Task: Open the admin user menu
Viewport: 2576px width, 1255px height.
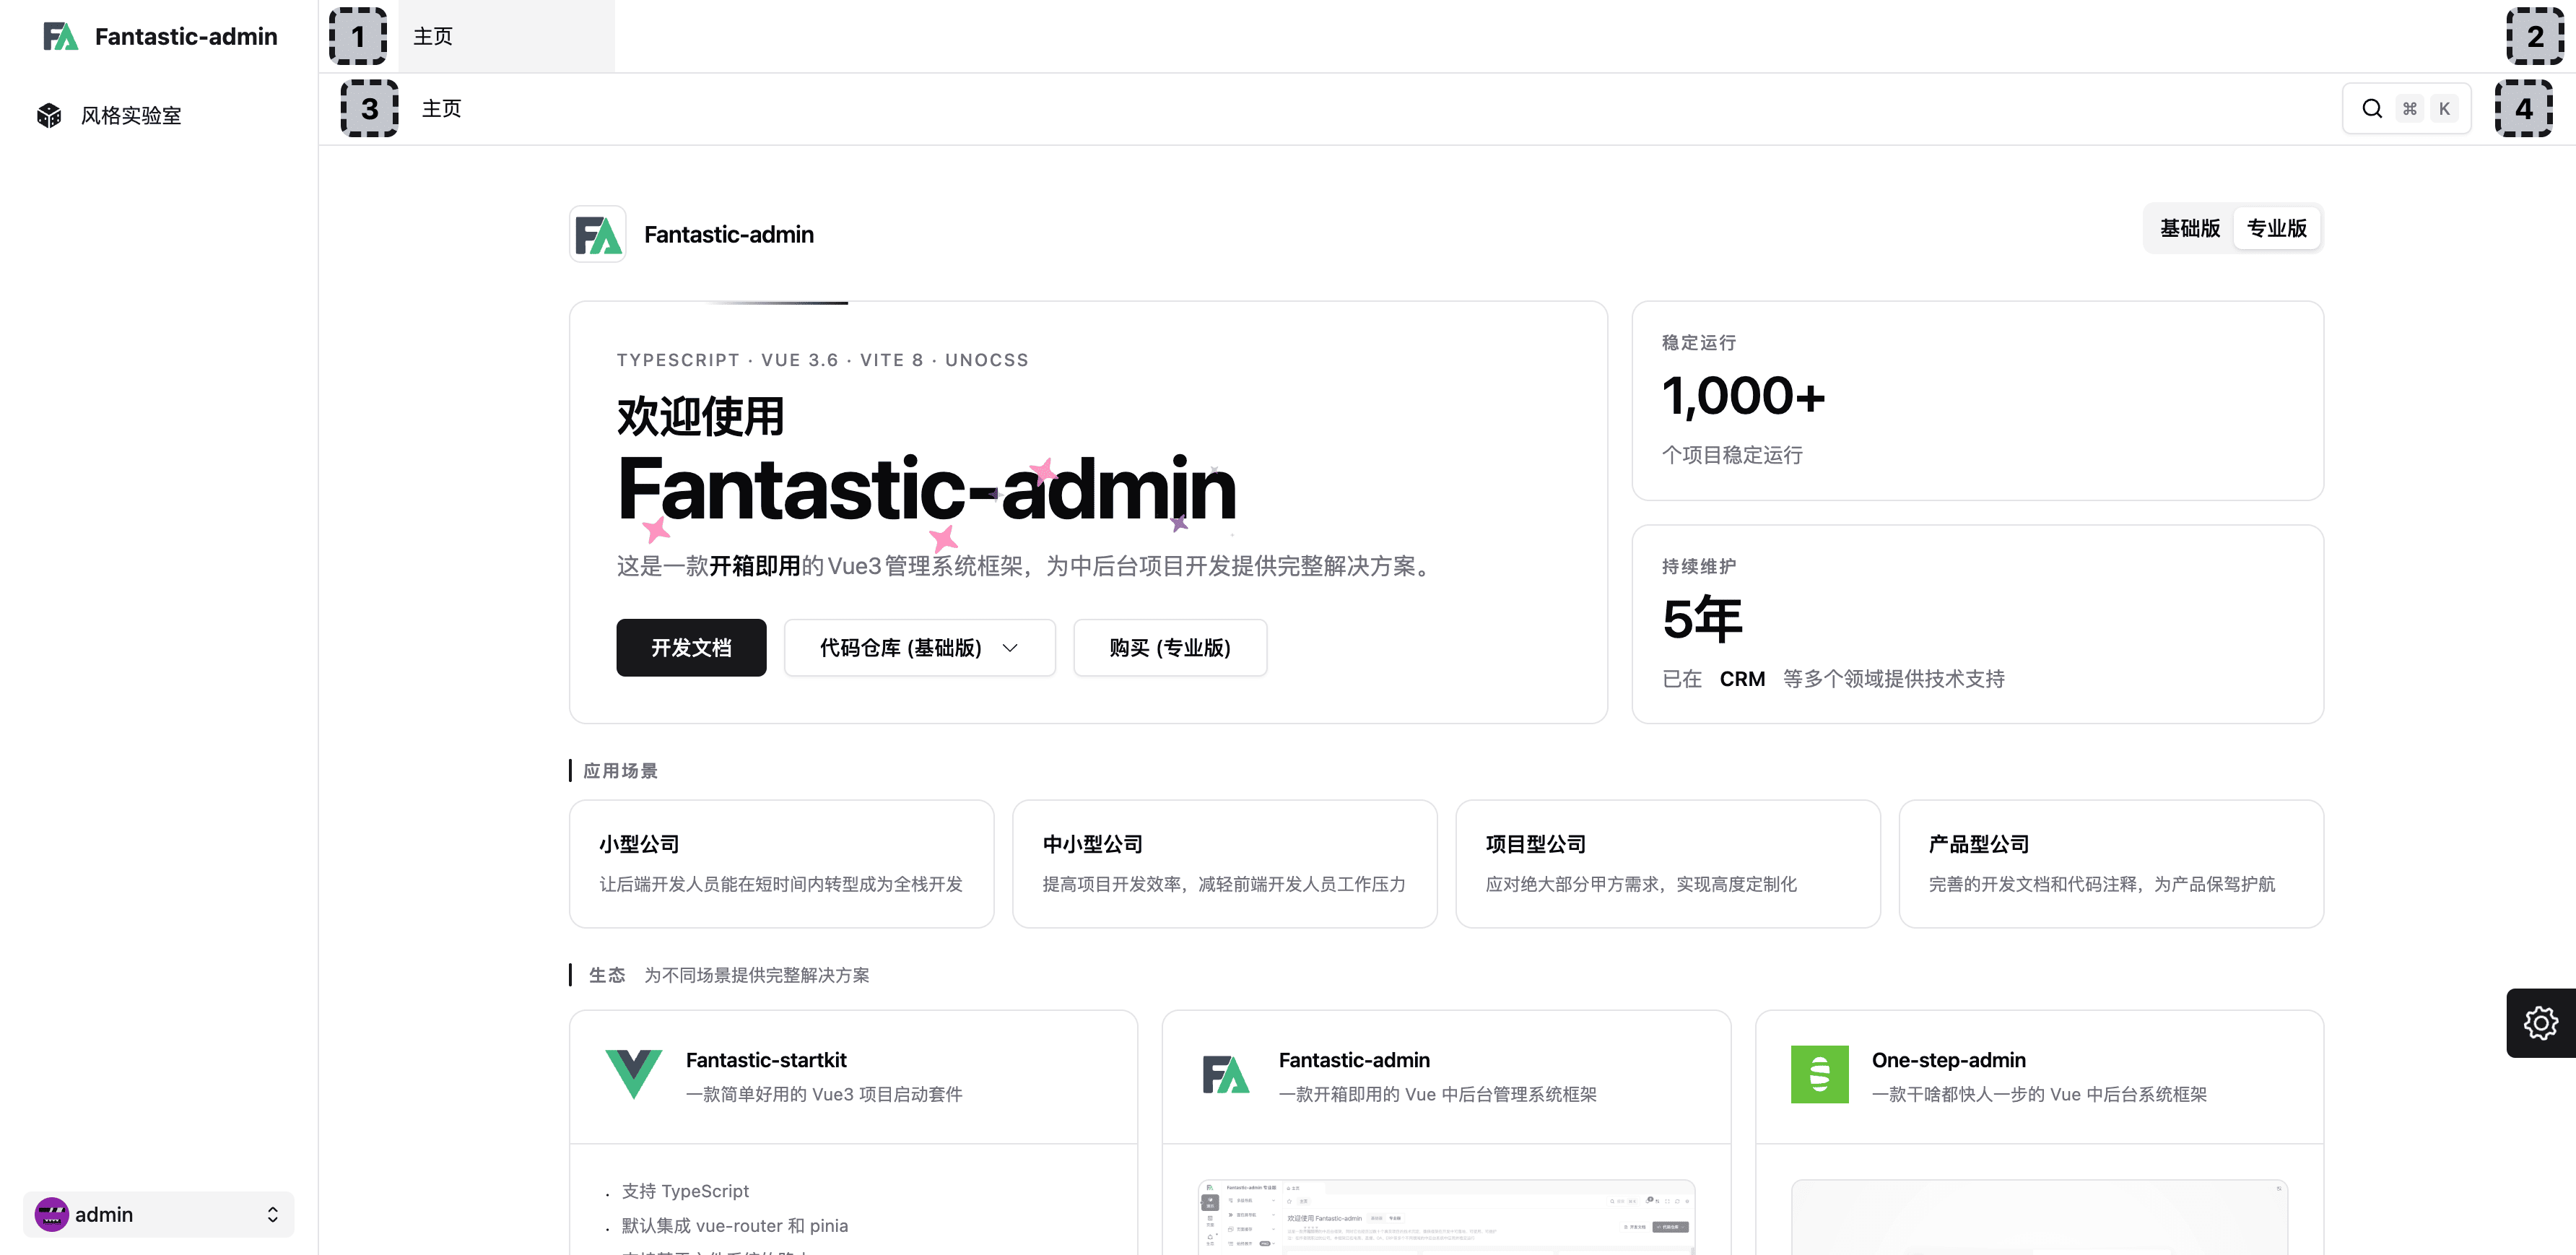Action: click(x=159, y=1214)
